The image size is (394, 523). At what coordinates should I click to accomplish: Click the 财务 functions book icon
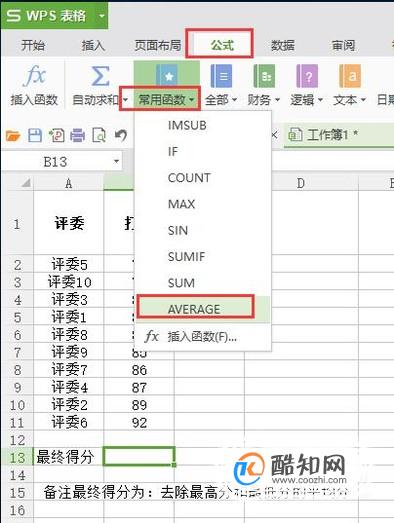click(x=264, y=76)
